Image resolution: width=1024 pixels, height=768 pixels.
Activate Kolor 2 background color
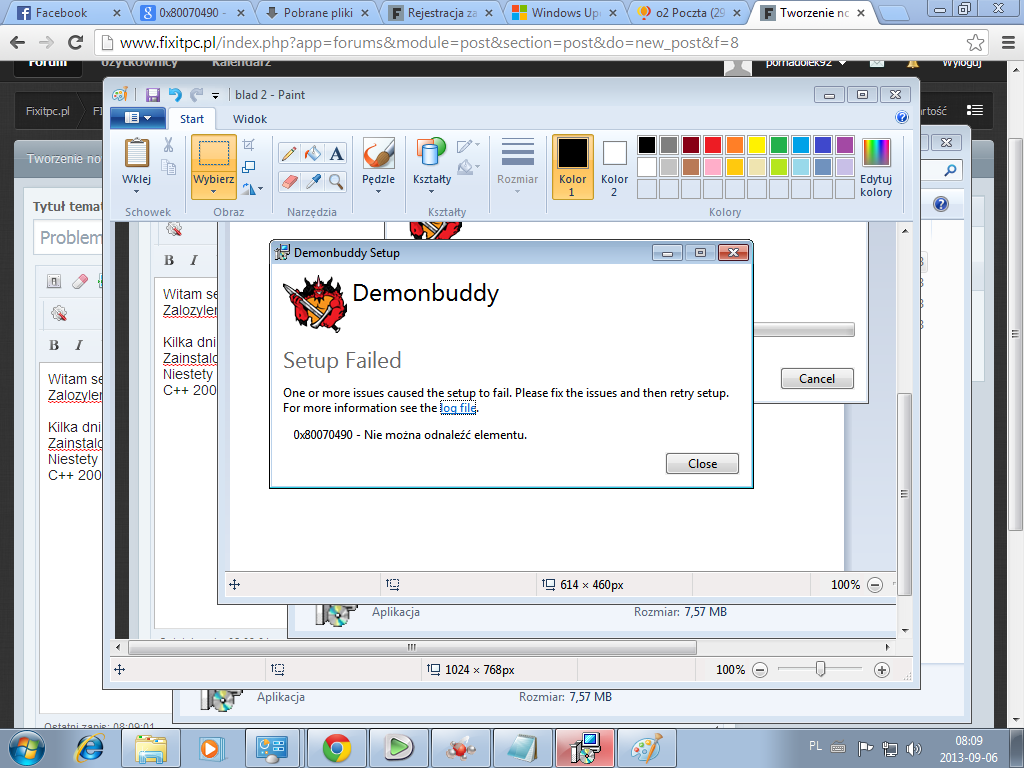(x=614, y=167)
